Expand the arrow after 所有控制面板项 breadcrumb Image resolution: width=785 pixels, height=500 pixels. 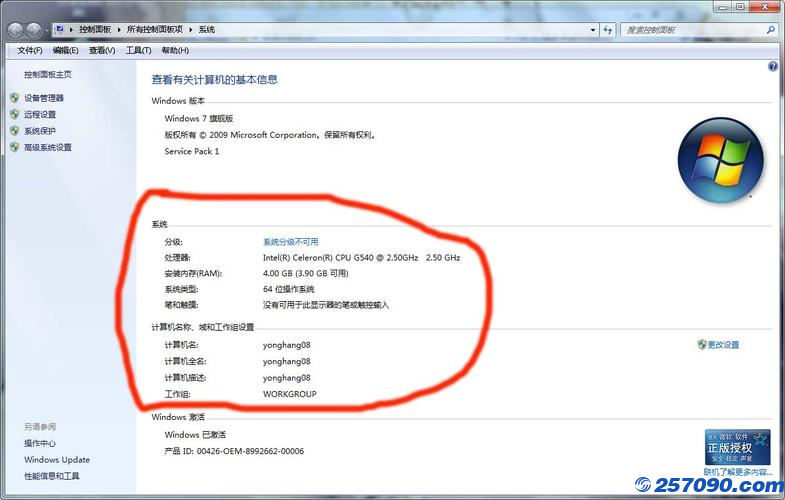pyautogui.click(x=191, y=30)
